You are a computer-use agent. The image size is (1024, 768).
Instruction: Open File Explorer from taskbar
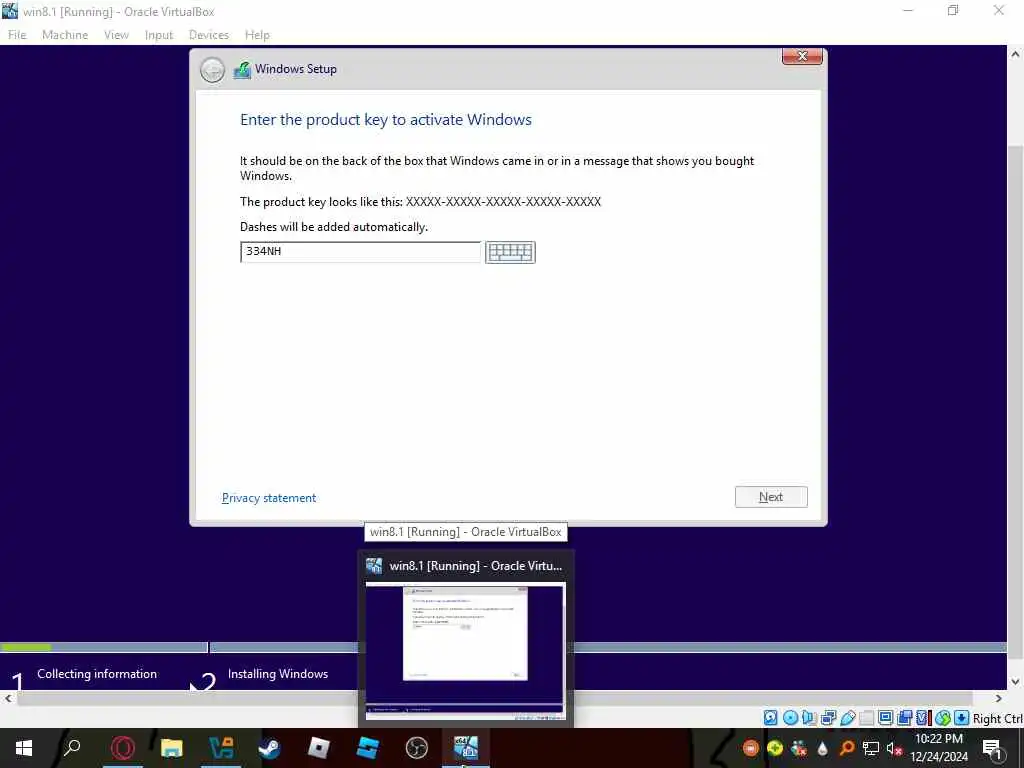tap(172, 748)
